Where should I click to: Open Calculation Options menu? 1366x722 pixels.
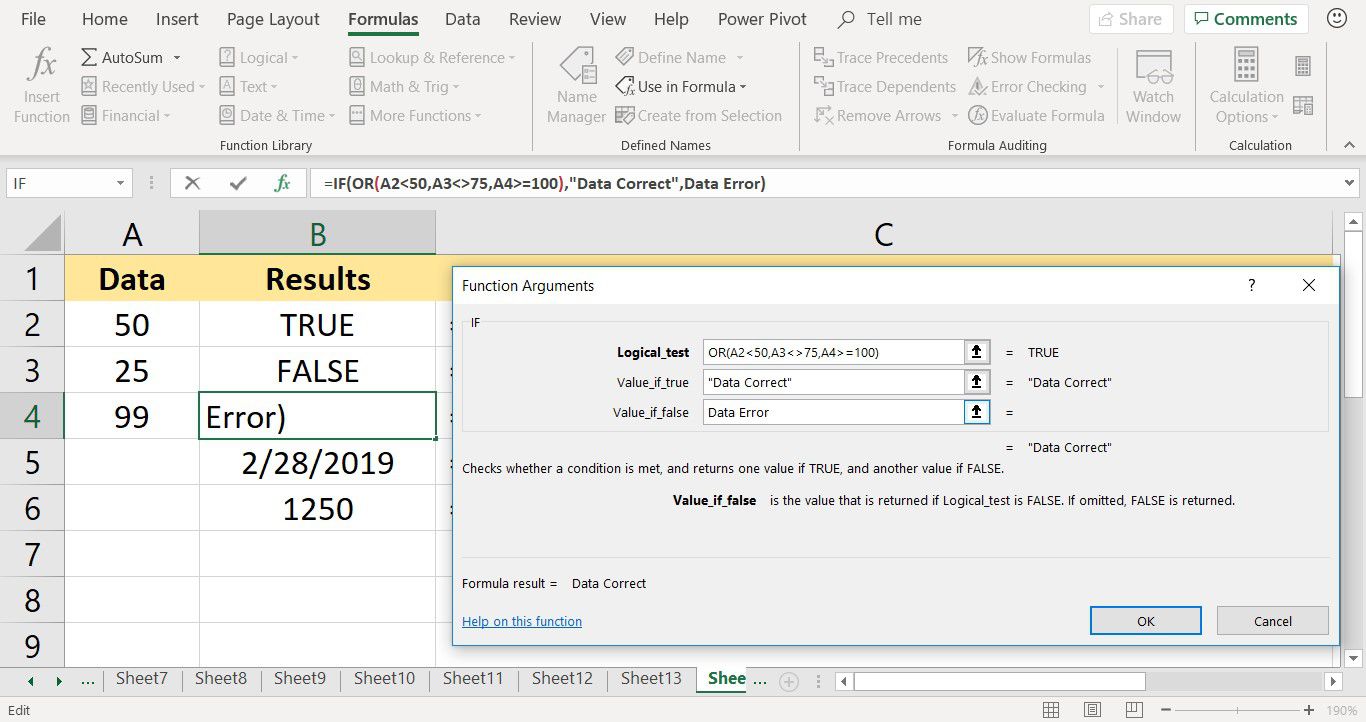[1246, 88]
